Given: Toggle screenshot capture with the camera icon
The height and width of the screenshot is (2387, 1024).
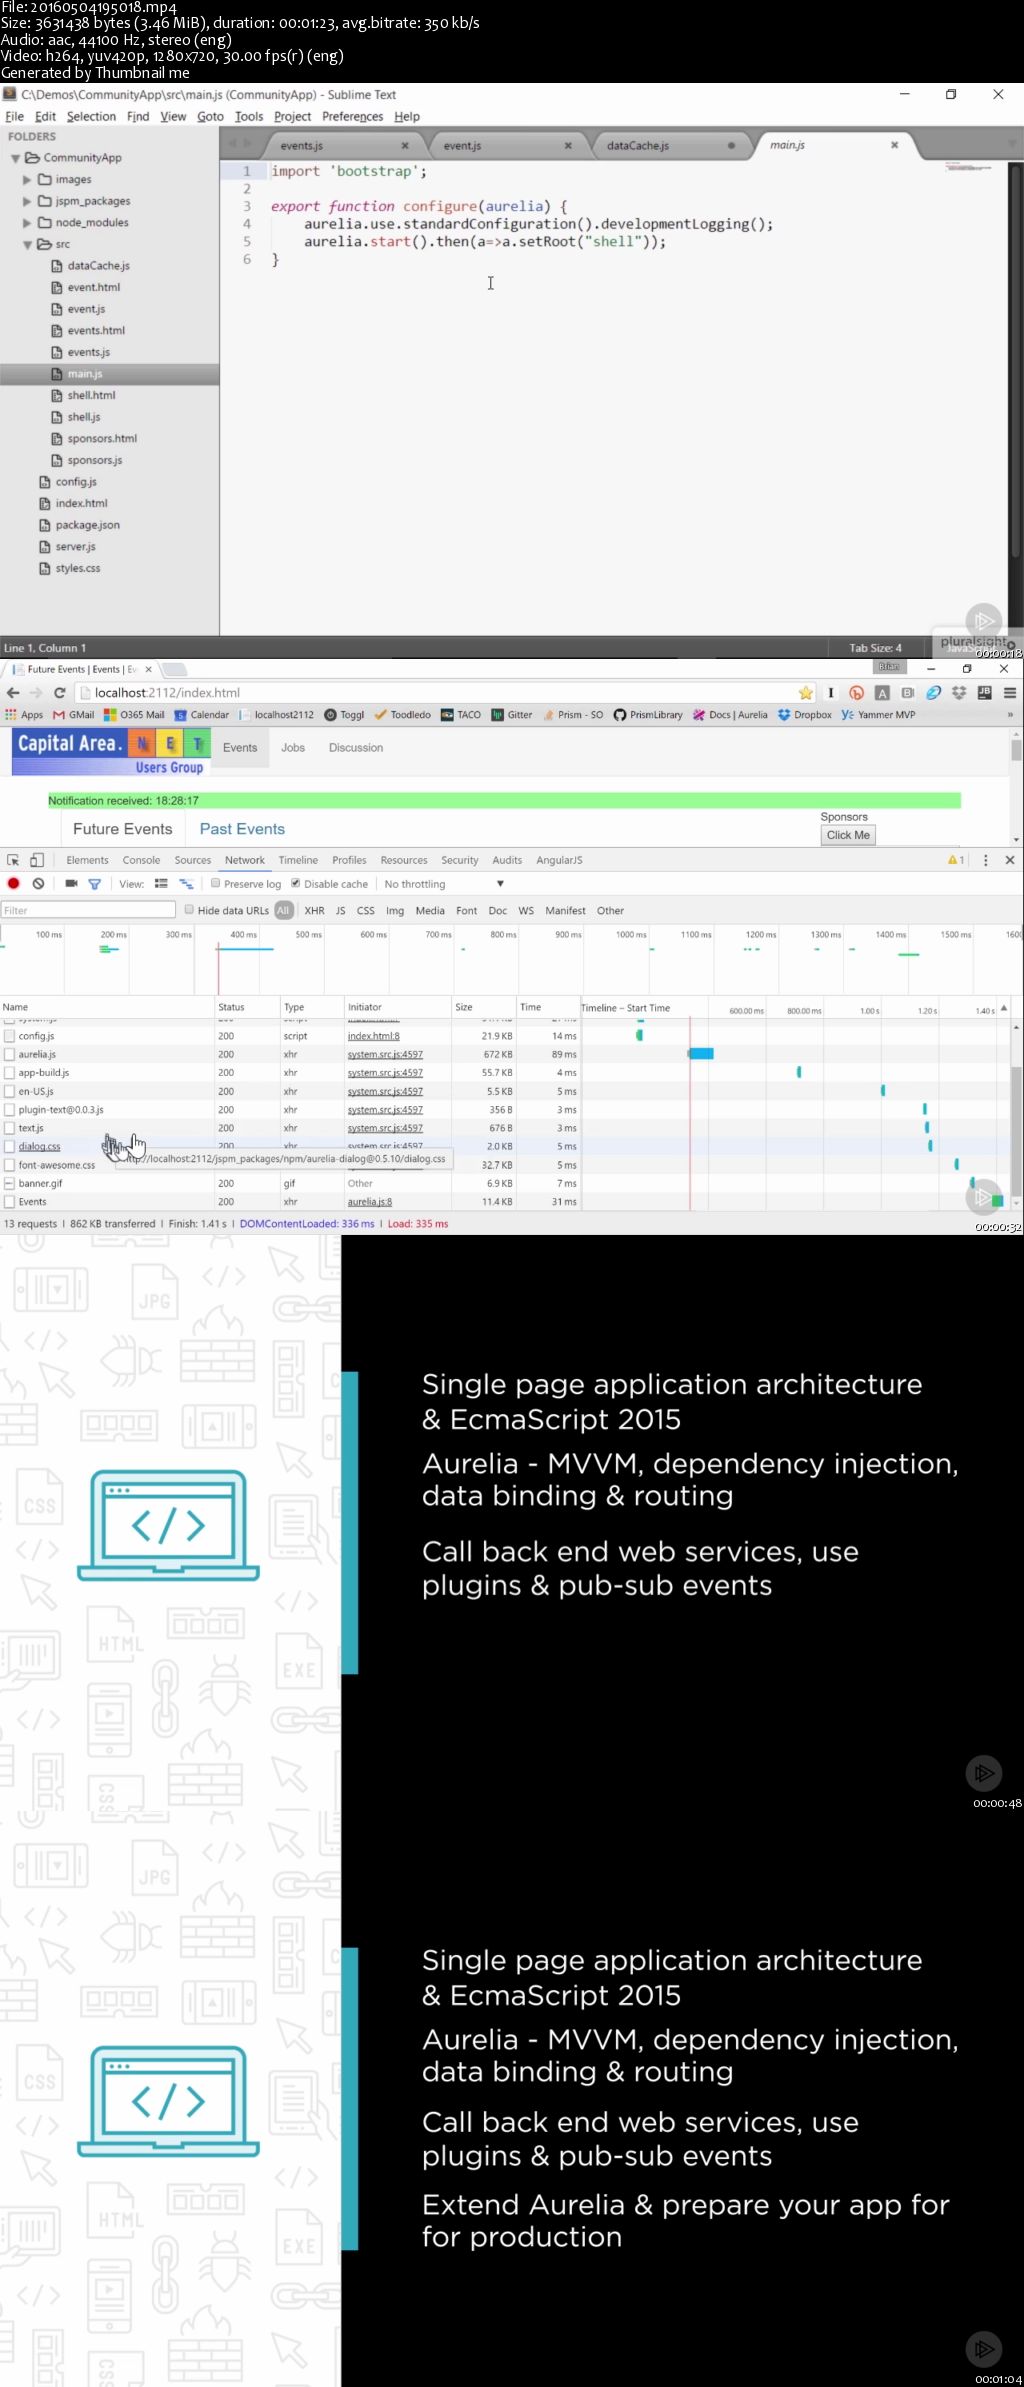Looking at the screenshot, I should click(x=71, y=884).
